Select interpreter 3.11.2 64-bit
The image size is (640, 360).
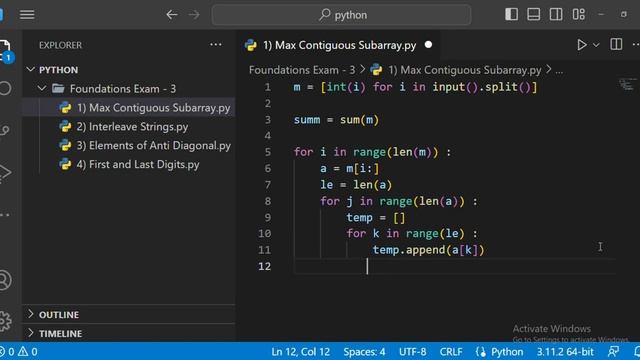pyautogui.click(x=565, y=351)
